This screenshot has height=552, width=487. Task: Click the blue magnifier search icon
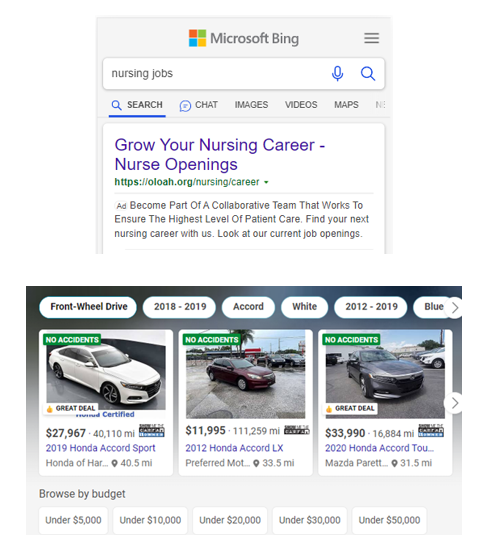368,74
